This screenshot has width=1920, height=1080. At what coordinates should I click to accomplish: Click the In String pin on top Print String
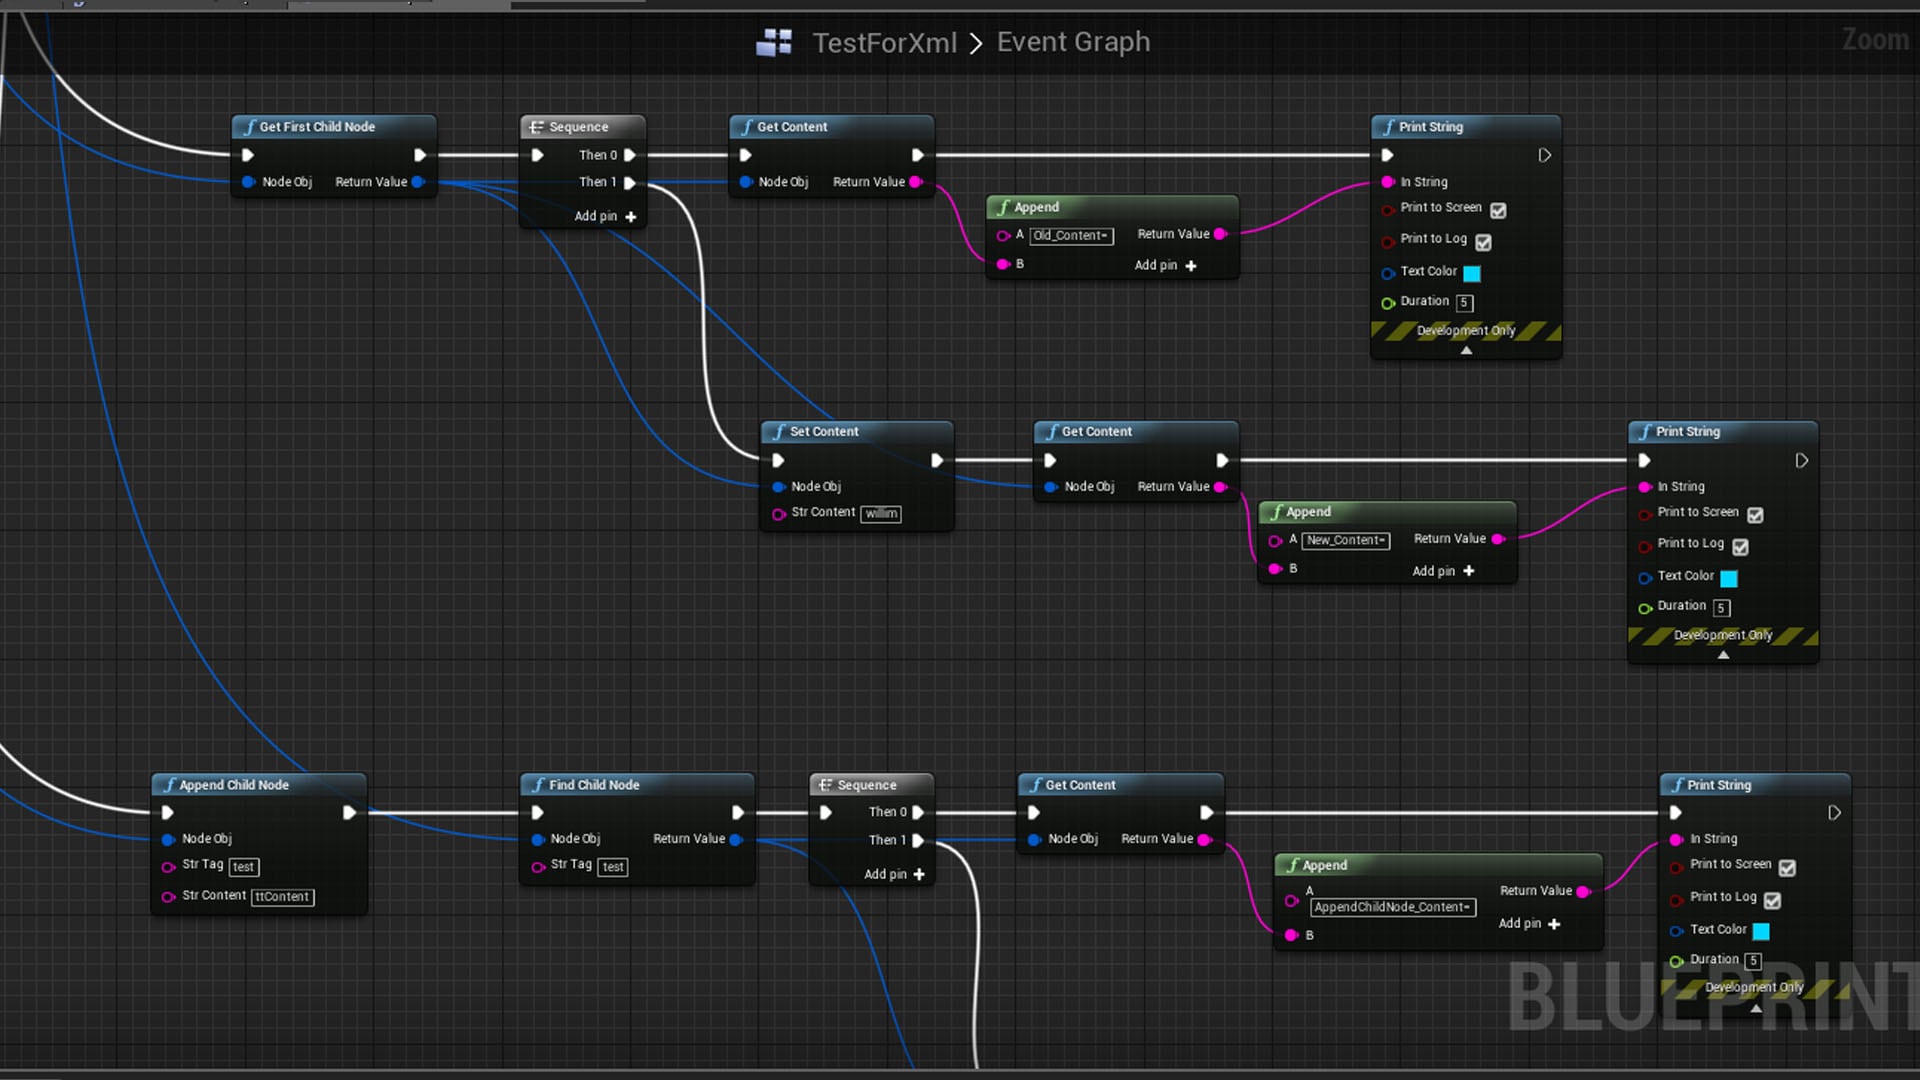point(1388,182)
